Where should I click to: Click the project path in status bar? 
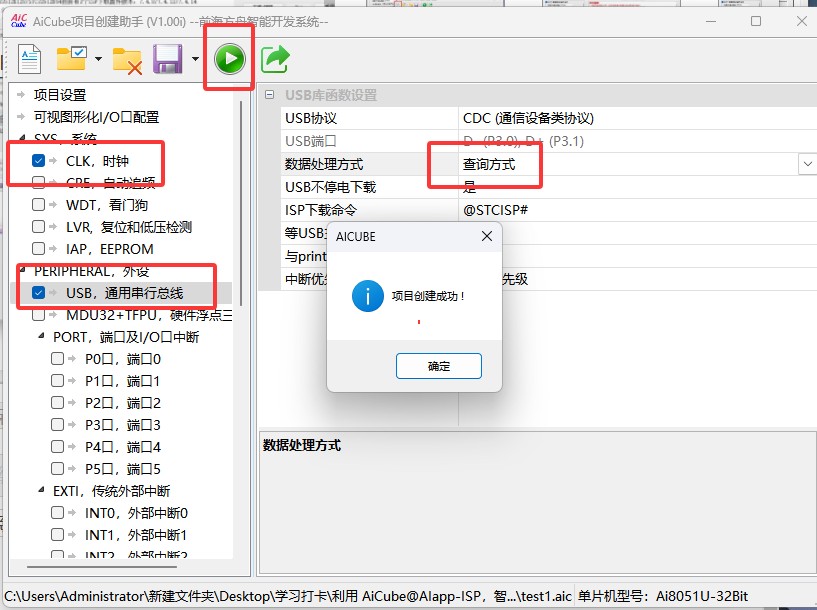click(288, 596)
